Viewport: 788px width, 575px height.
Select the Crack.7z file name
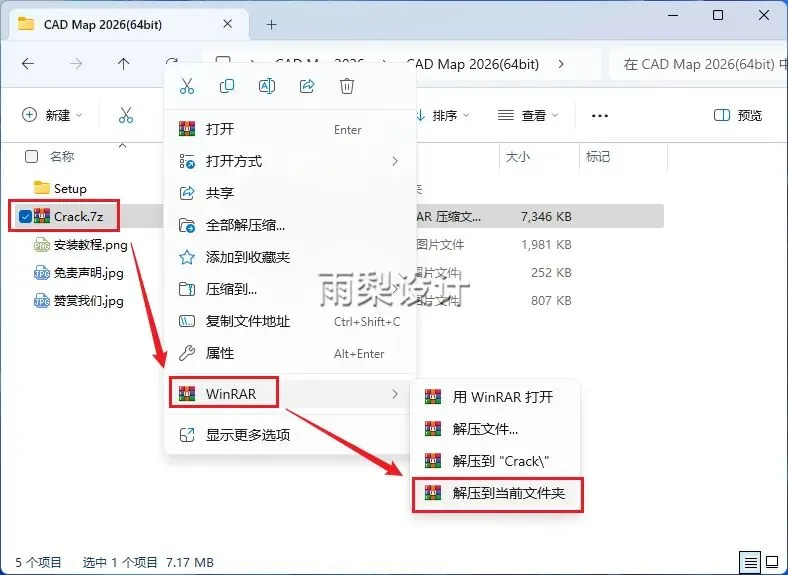78,217
